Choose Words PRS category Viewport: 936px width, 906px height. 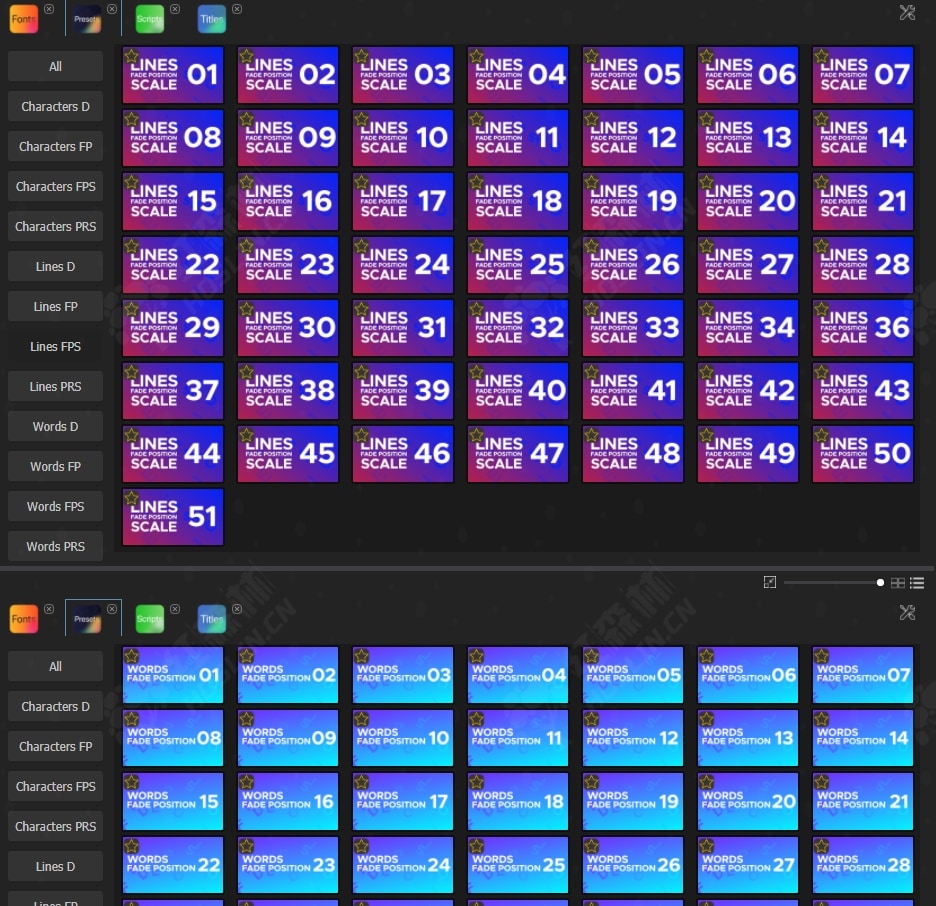56,546
